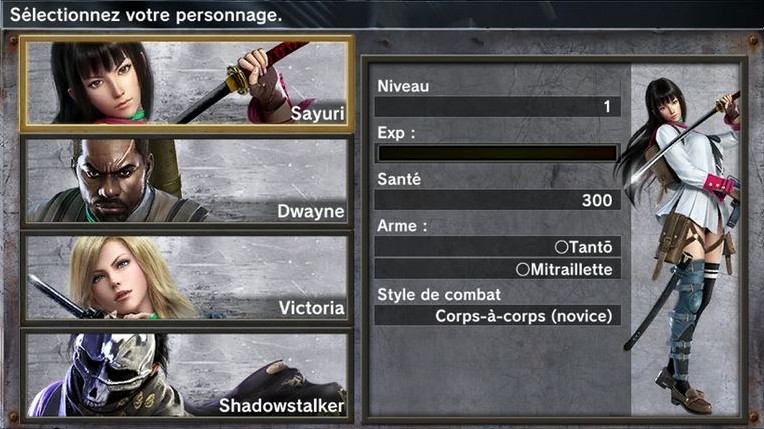The height and width of the screenshot is (429, 764).
Task: Click the Corps-à-corps (novice) combat style field
Action: pos(497,316)
